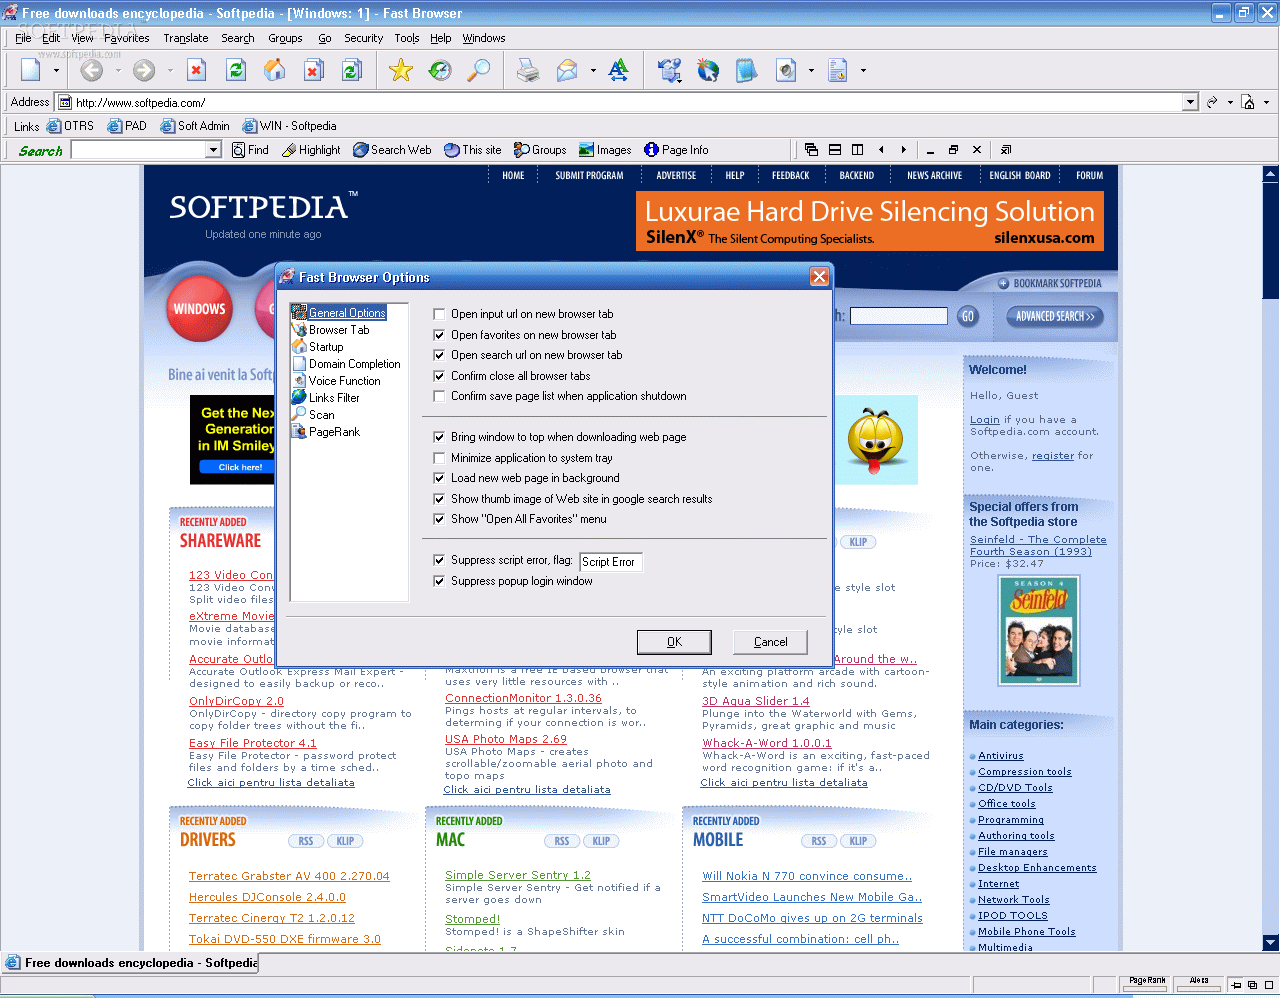Click the Forward navigation arrow icon
This screenshot has height=998, width=1280.
coord(144,70)
